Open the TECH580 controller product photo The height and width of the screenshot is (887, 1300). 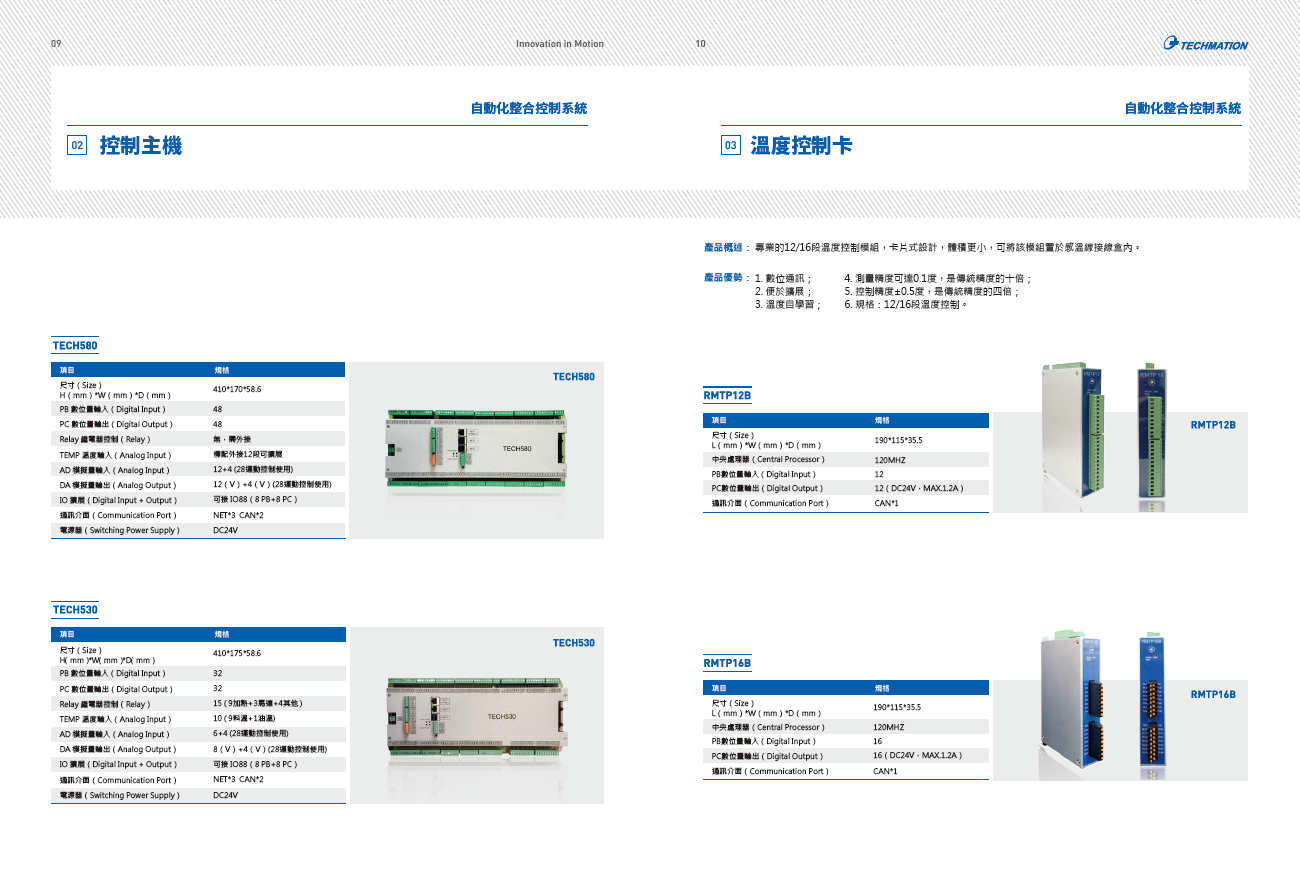click(476, 450)
